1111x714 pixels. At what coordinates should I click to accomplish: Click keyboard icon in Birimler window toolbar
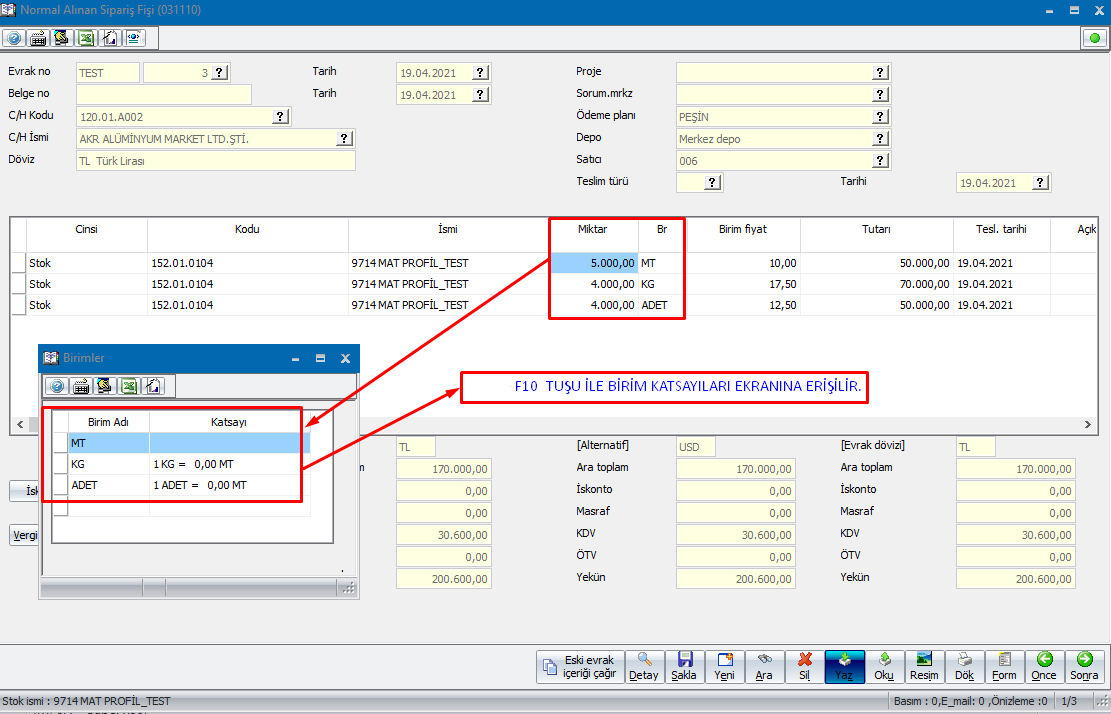point(81,386)
